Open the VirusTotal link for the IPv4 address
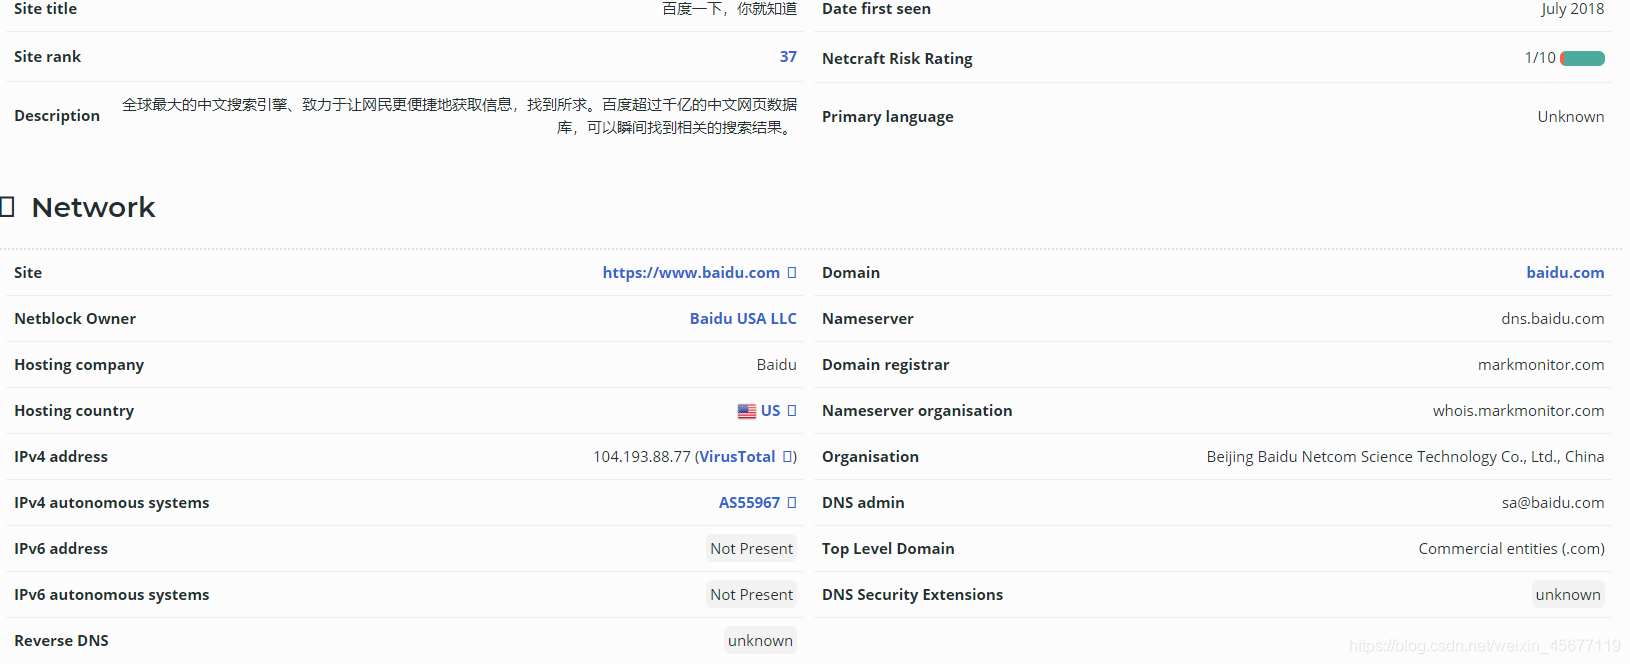This screenshot has width=1630, height=664. [737, 457]
